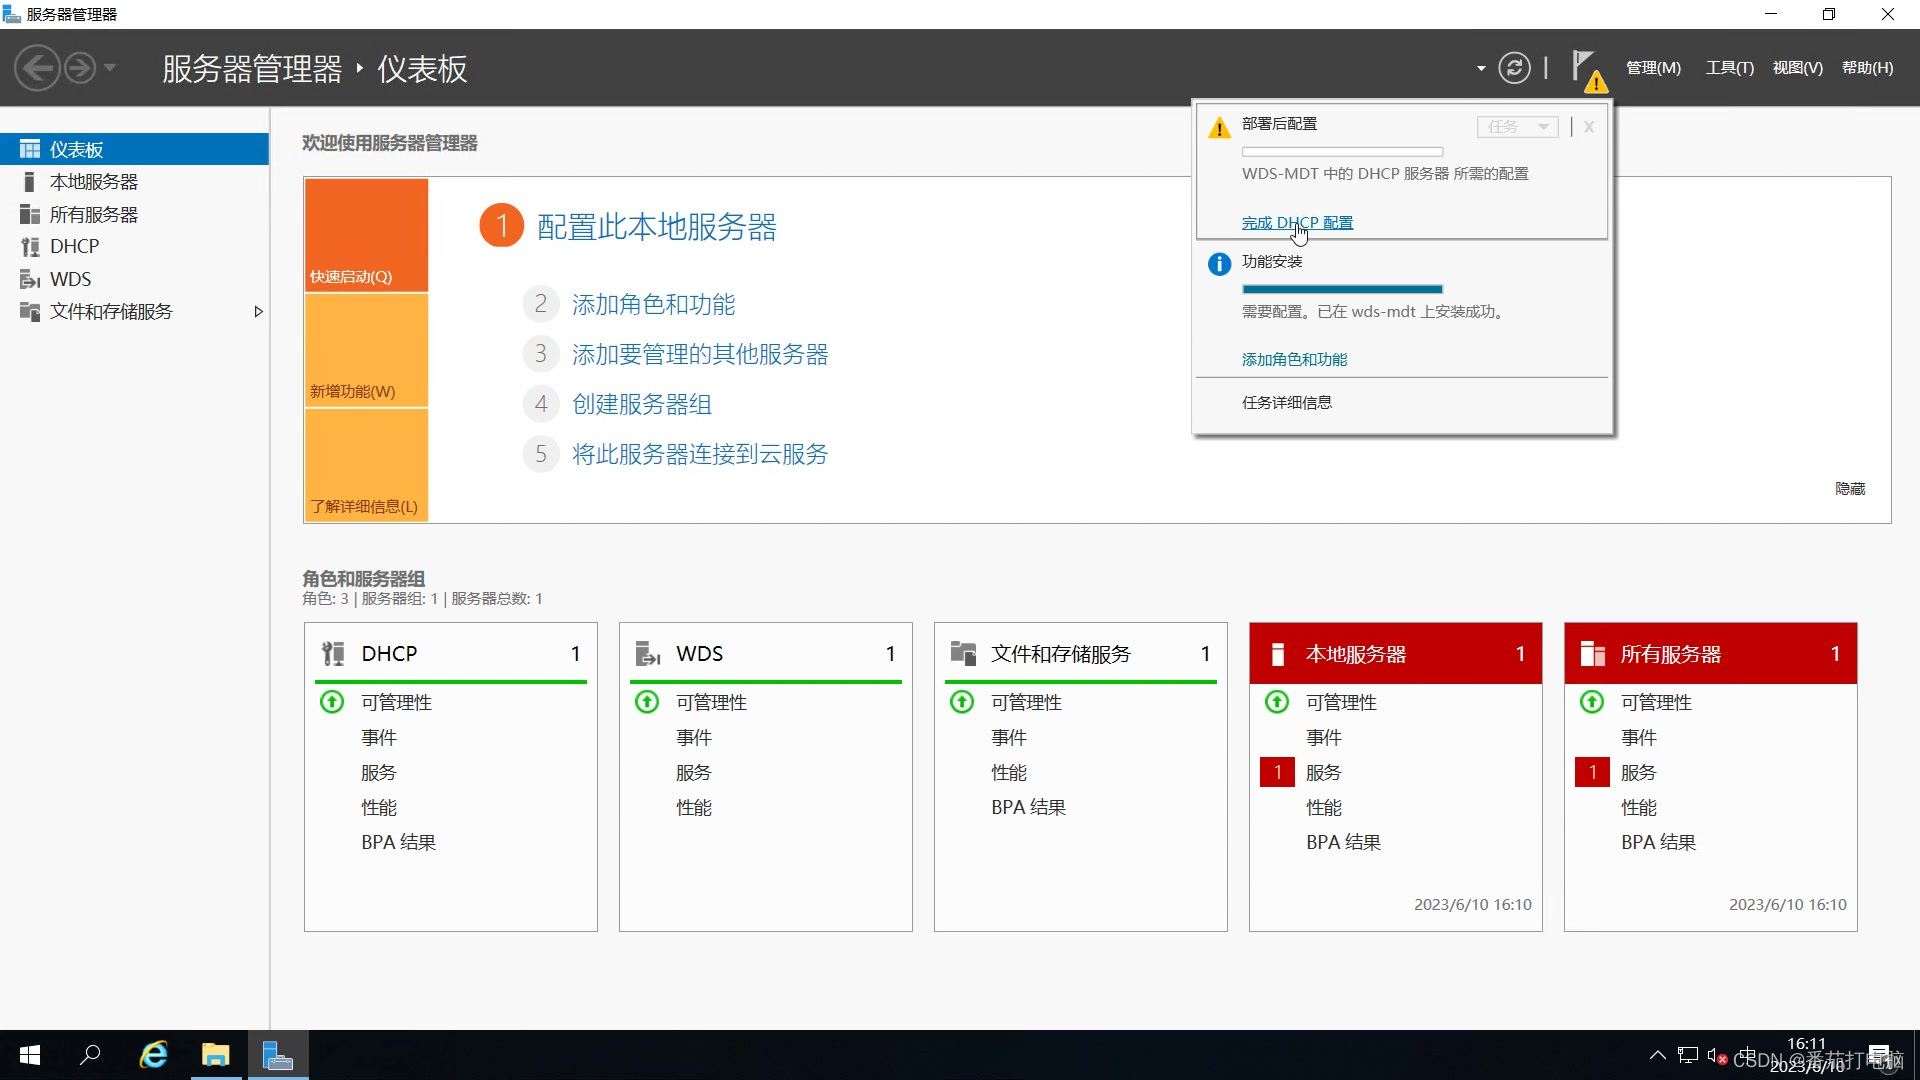Open the 视图(V) menu
Image resolution: width=1920 pixels, height=1080 pixels.
(1798, 68)
